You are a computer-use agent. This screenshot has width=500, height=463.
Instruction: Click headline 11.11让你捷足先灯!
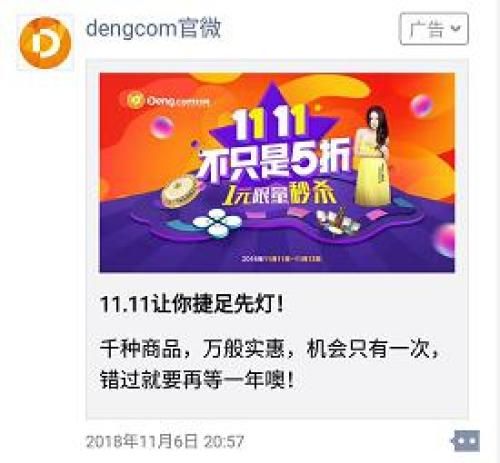[192, 303]
